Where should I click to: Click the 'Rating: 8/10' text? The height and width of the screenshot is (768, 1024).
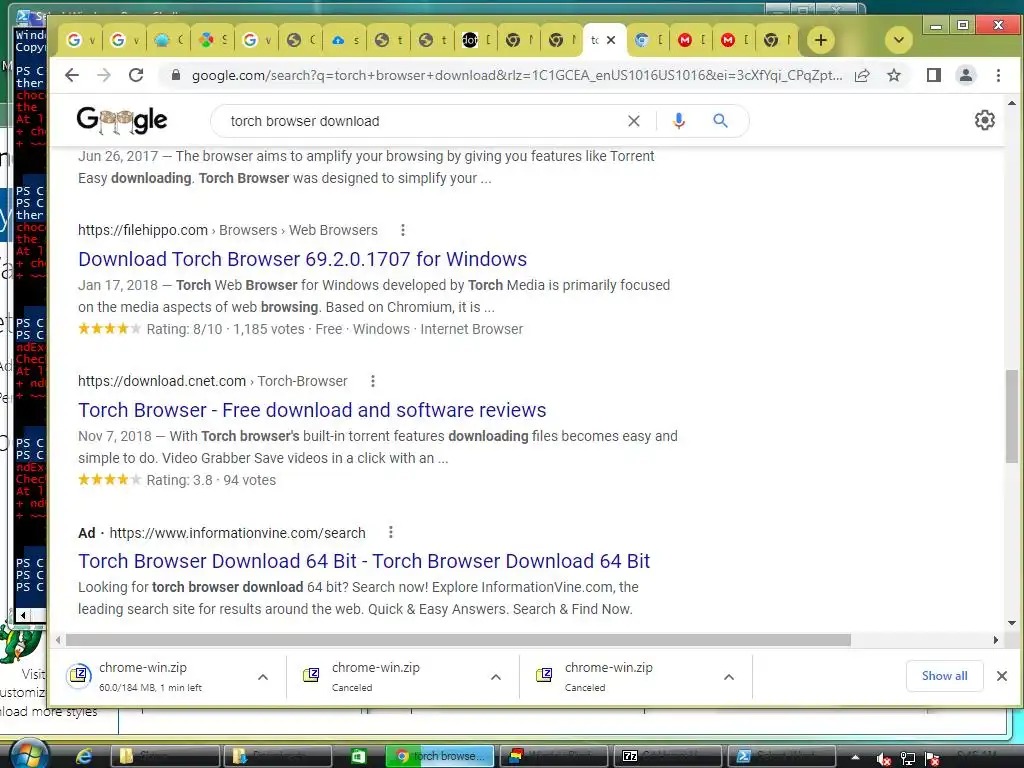click(184, 329)
